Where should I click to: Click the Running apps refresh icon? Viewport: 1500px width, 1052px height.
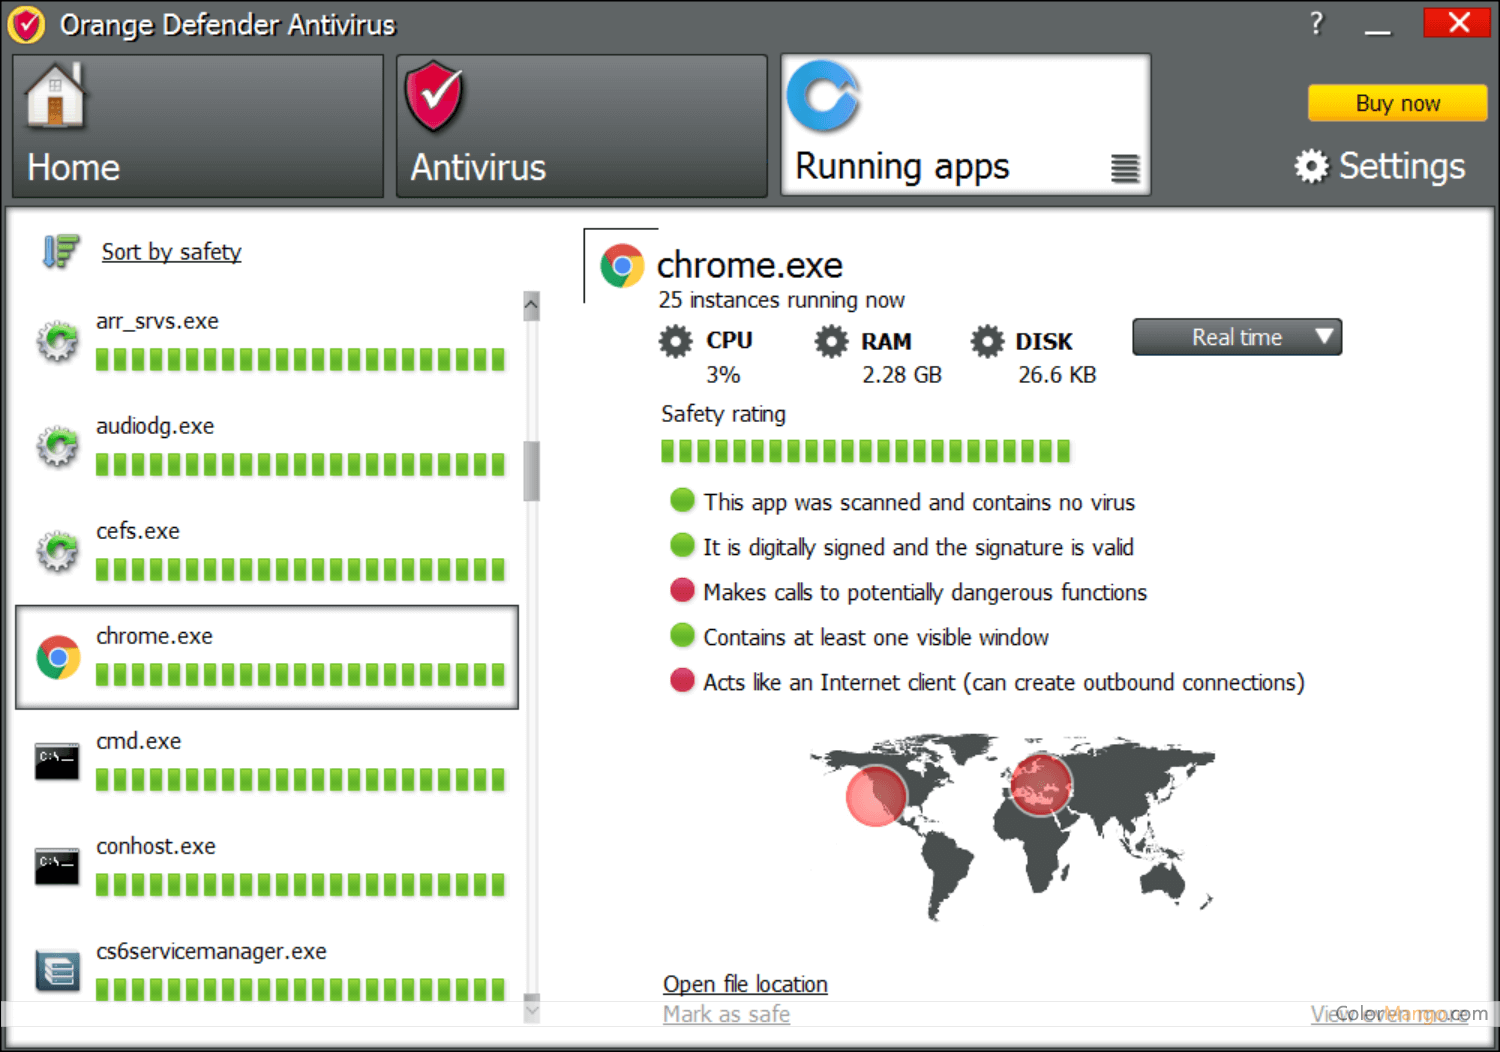(x=823, y=97)
